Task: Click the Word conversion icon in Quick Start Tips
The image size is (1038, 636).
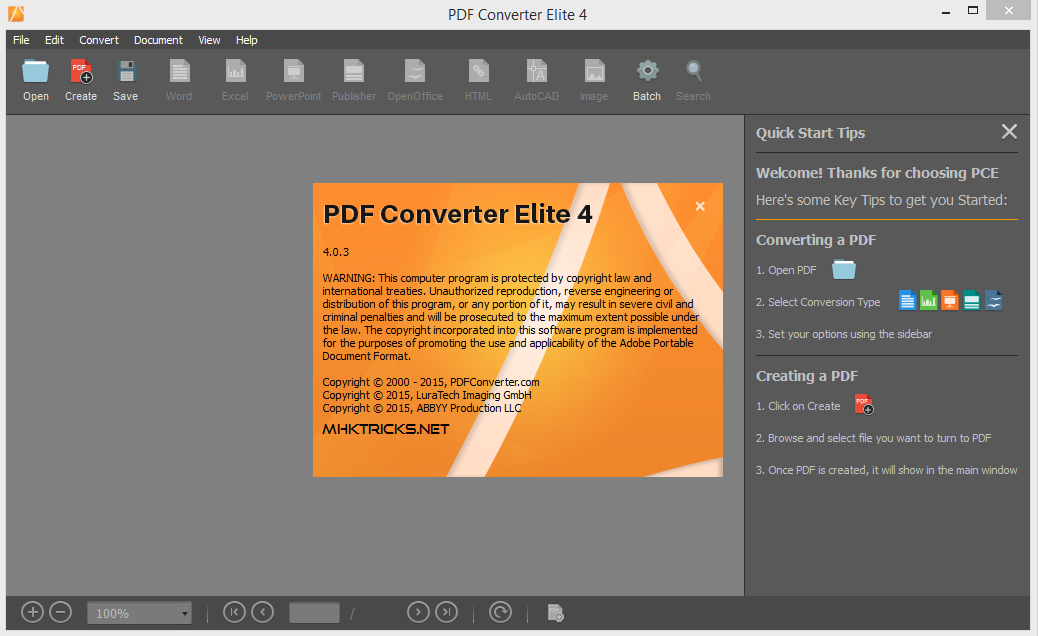Action: (907, 300)
